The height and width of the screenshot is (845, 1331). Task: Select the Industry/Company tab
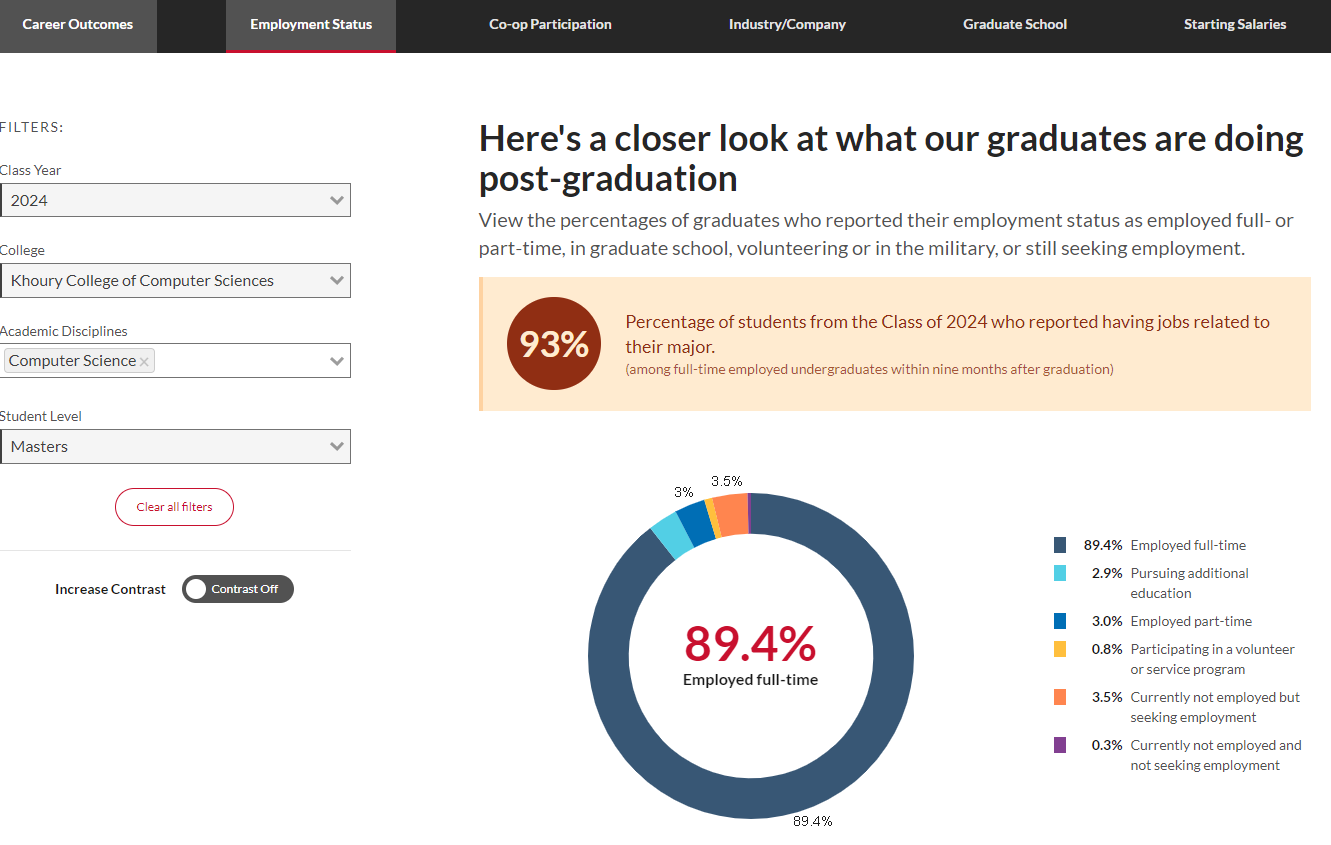coord(787,25)
